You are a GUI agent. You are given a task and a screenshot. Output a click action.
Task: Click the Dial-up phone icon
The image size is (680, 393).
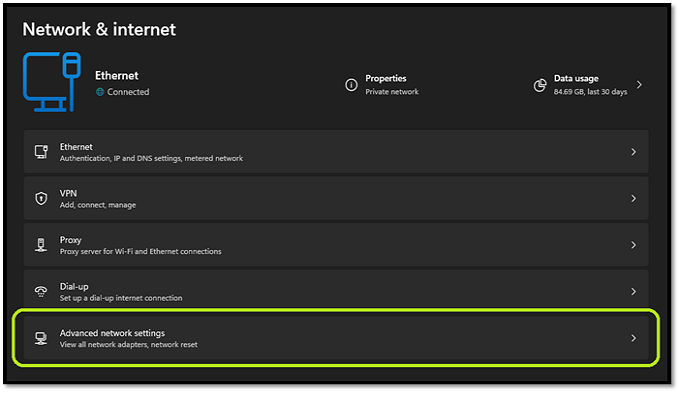[41, 291]
